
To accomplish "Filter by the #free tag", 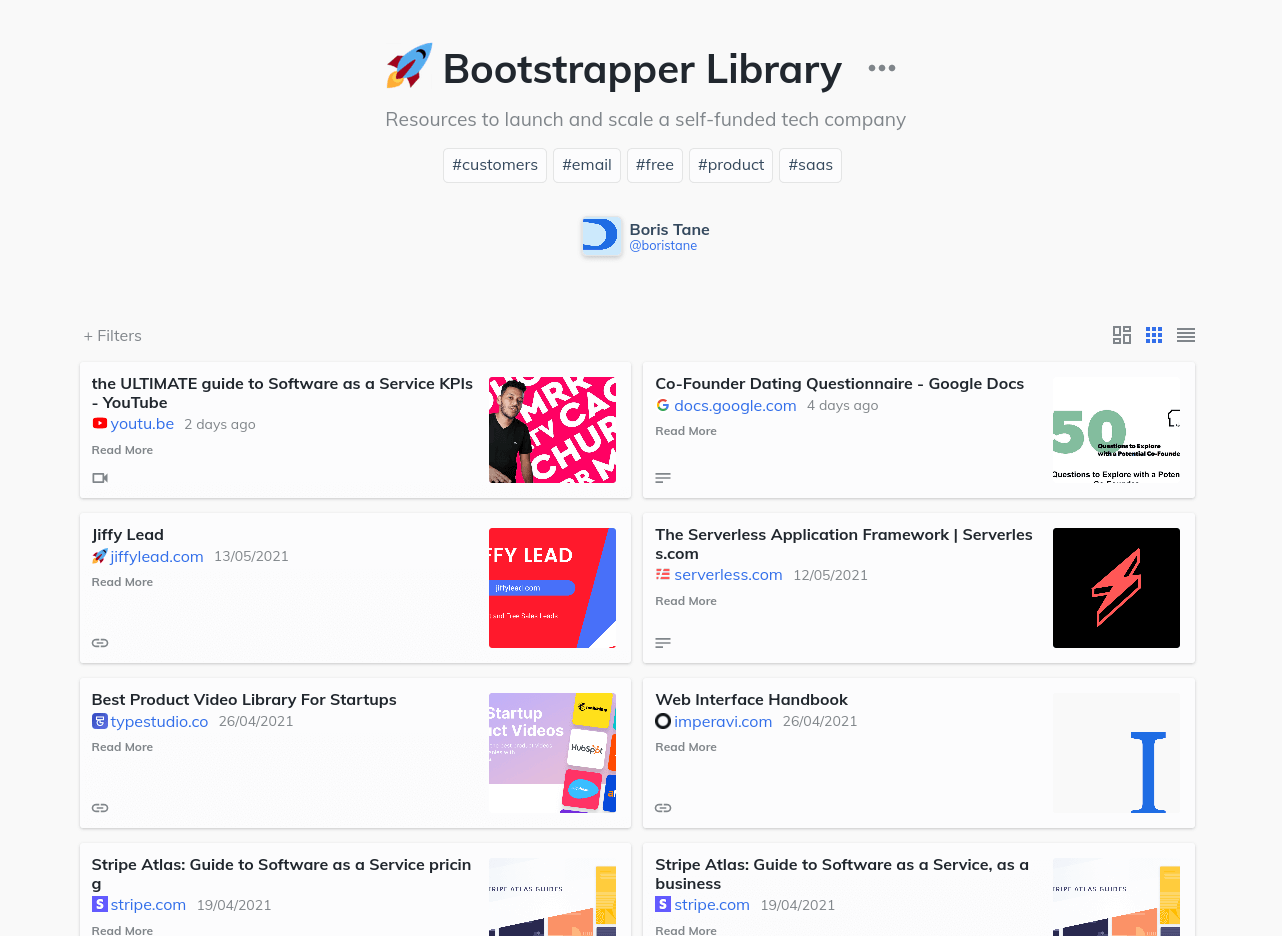I will click(x=655, y=165).
